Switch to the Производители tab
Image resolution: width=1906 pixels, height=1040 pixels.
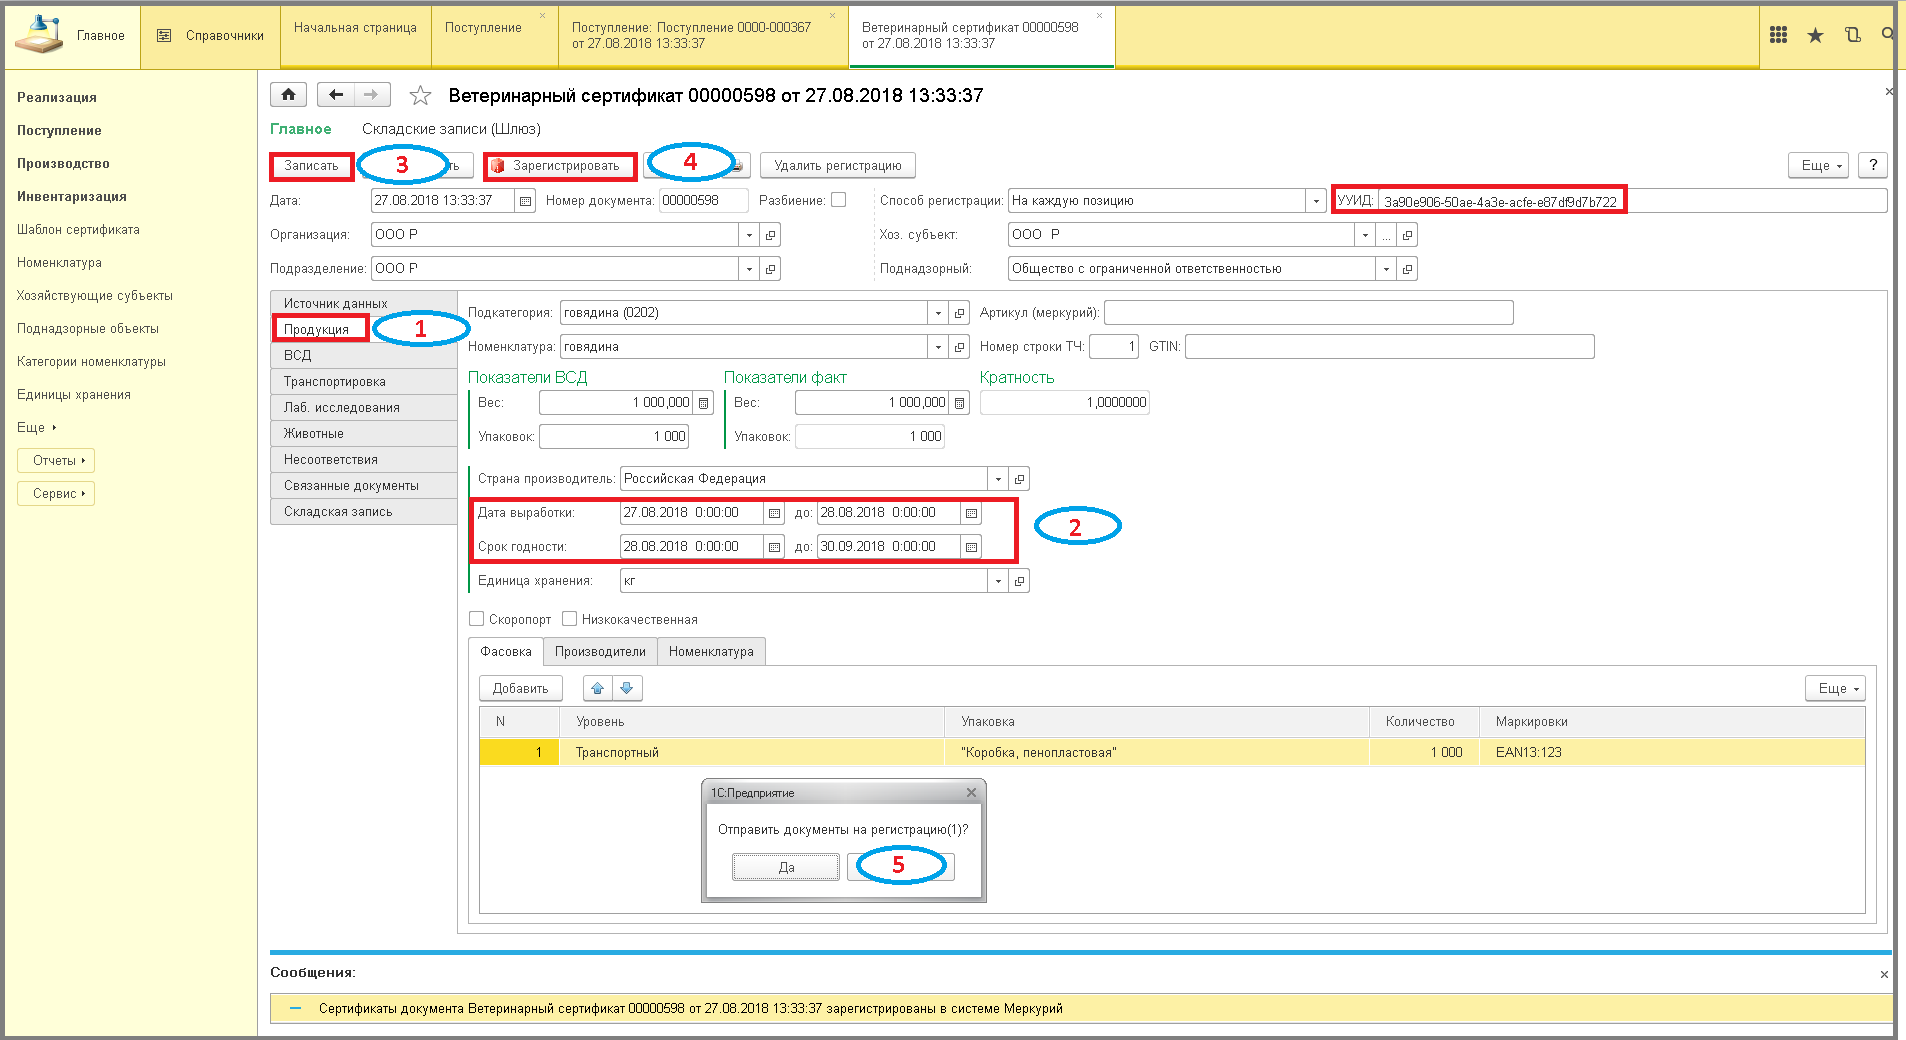coord(600,652)
